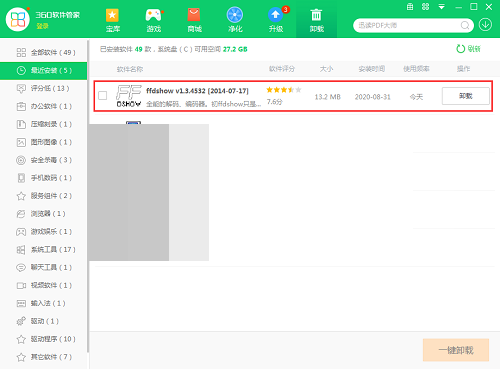The width and height of the screenshot is (500, 369).
Task: Sort by 使用频率 column header
Action: tap(416, 69)
